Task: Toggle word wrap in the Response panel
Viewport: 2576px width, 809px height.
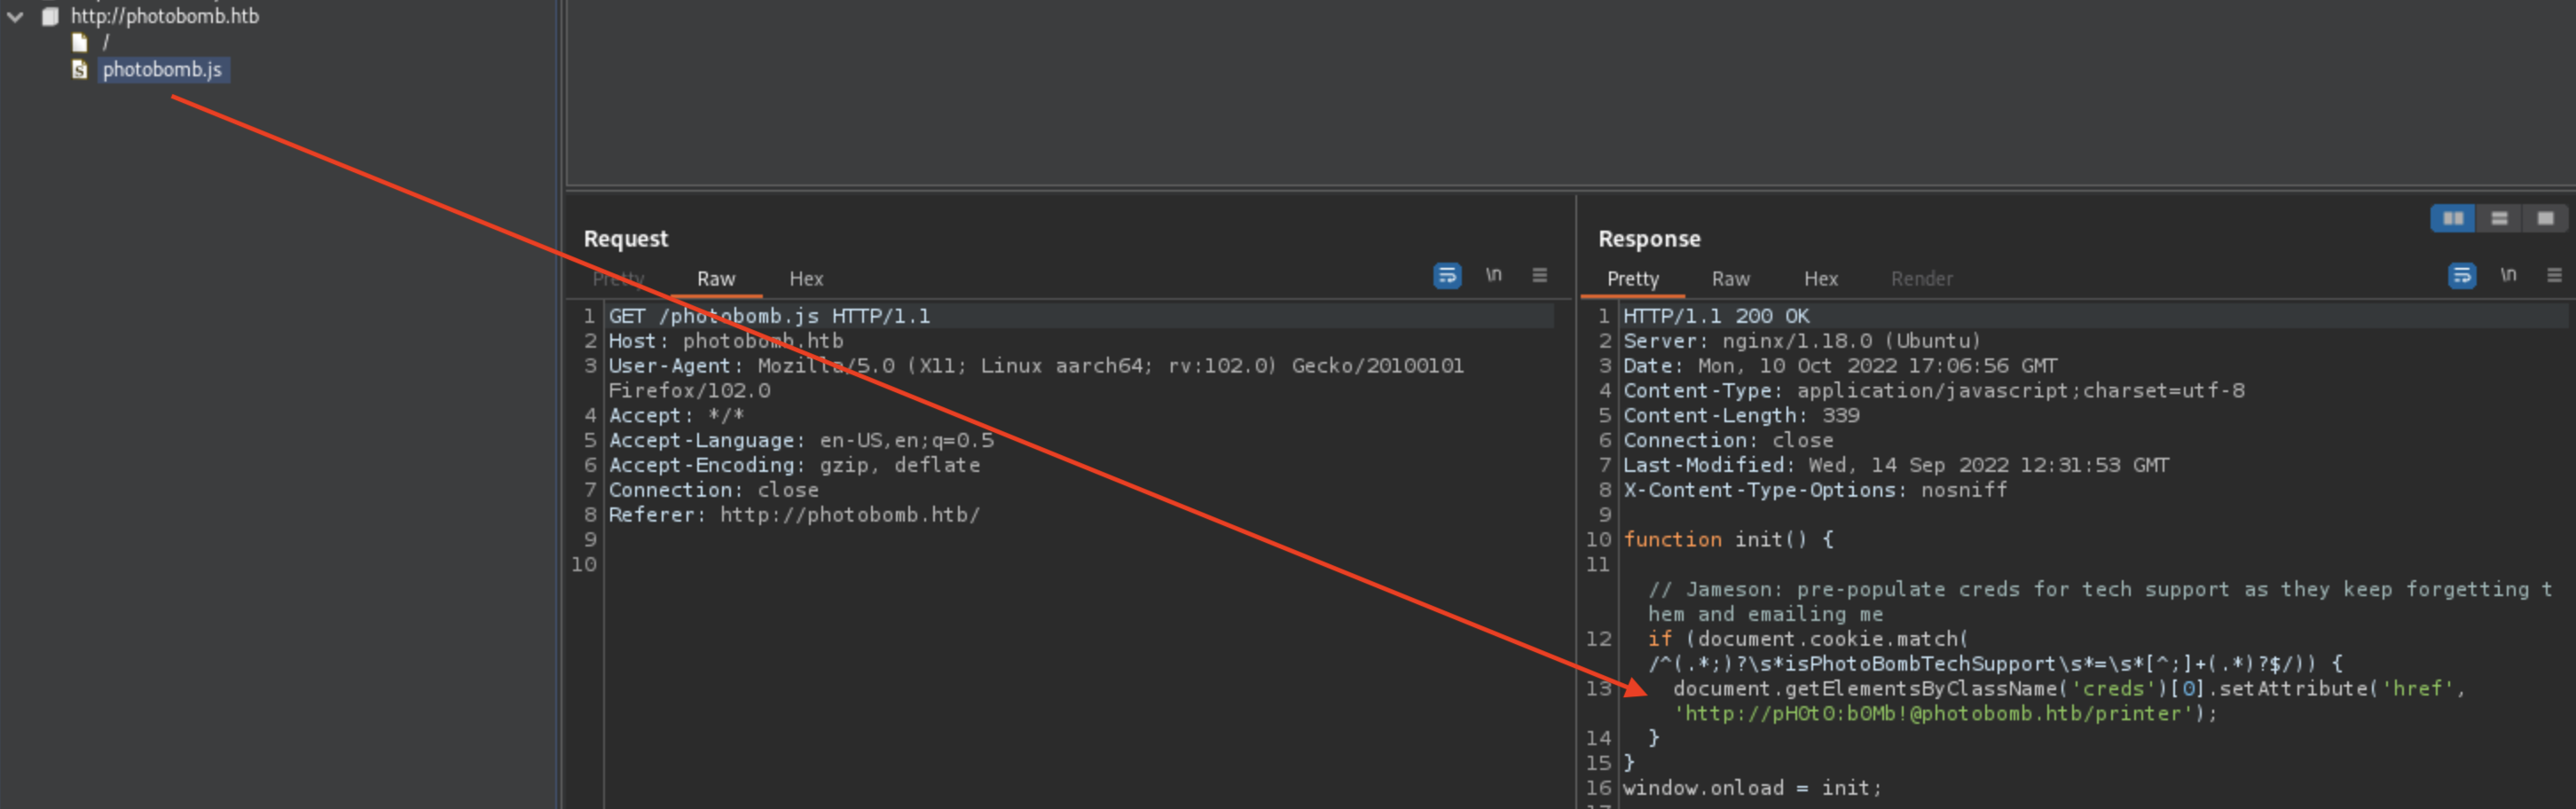Action: click(2461, 276)
